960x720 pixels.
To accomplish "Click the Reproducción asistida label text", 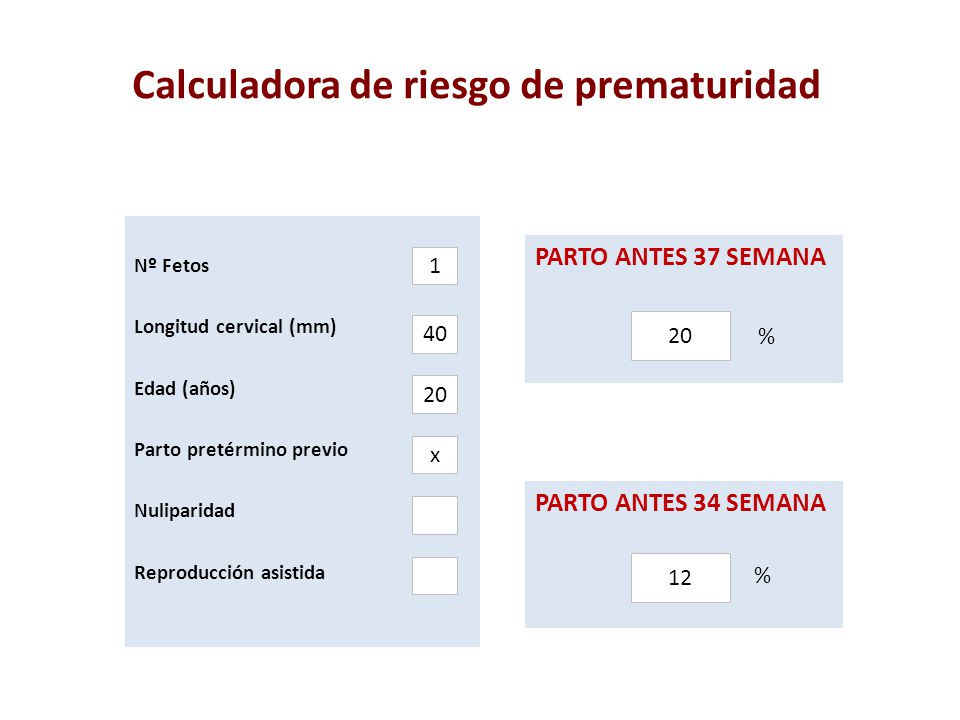I will [230, 572].
